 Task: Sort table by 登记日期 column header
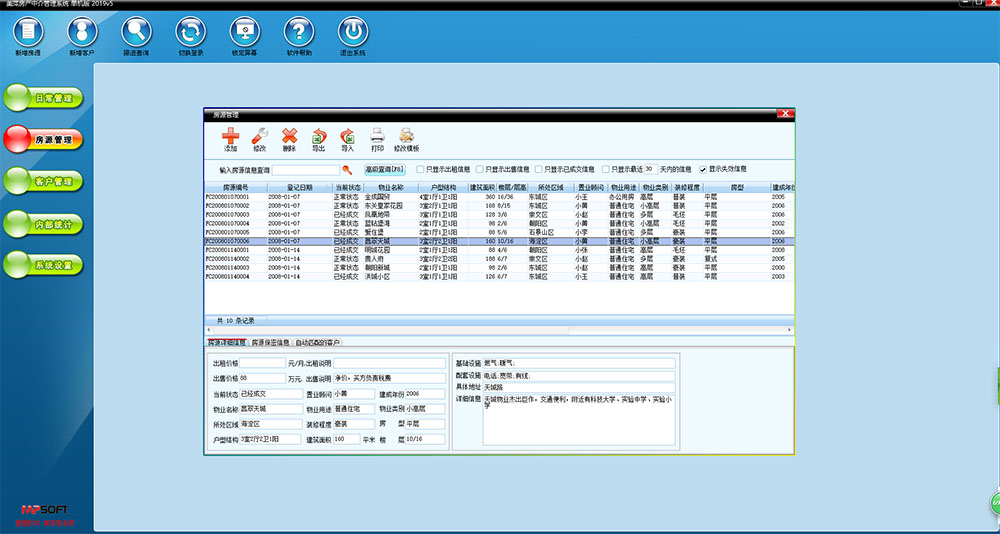point(300,187)
